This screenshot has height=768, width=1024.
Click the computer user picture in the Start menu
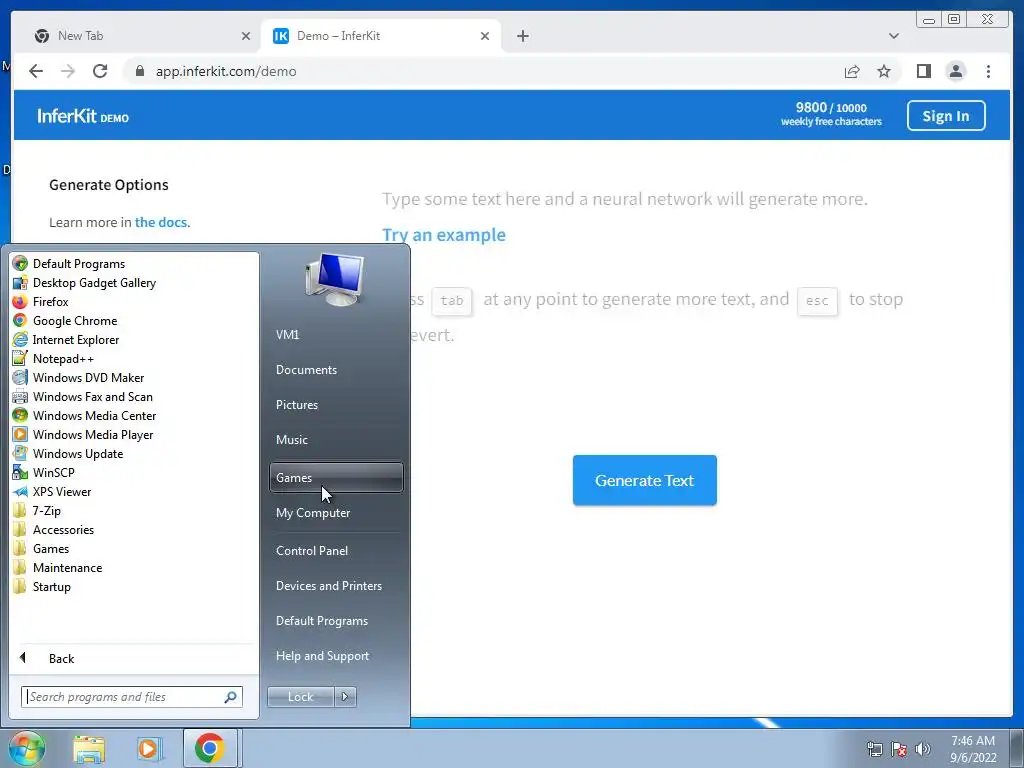334,280
